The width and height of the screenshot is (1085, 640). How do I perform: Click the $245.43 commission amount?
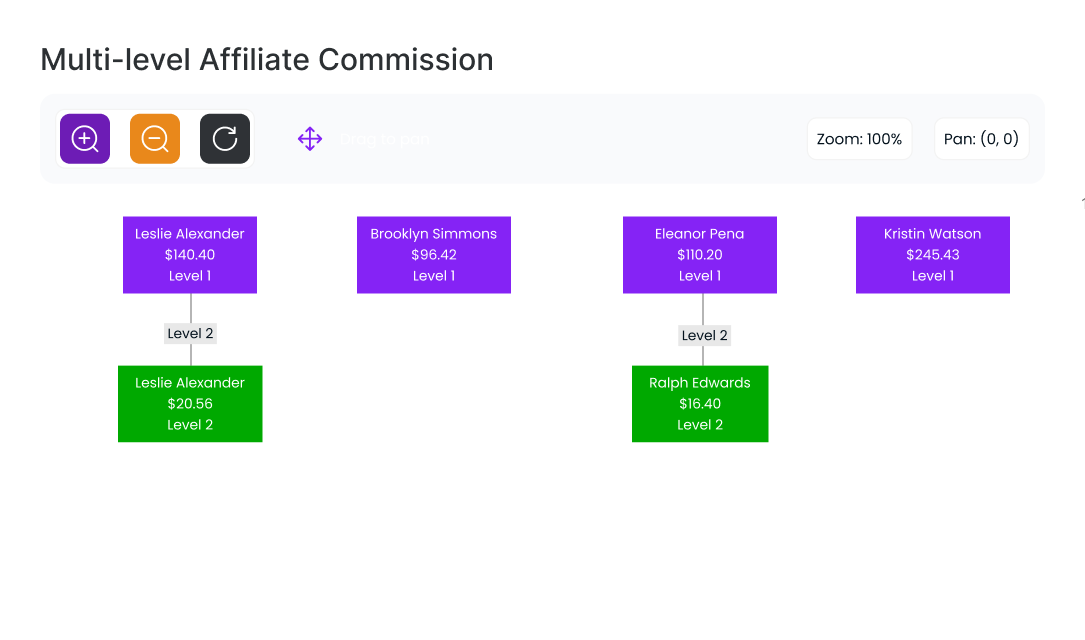click(x=933, y=255)
